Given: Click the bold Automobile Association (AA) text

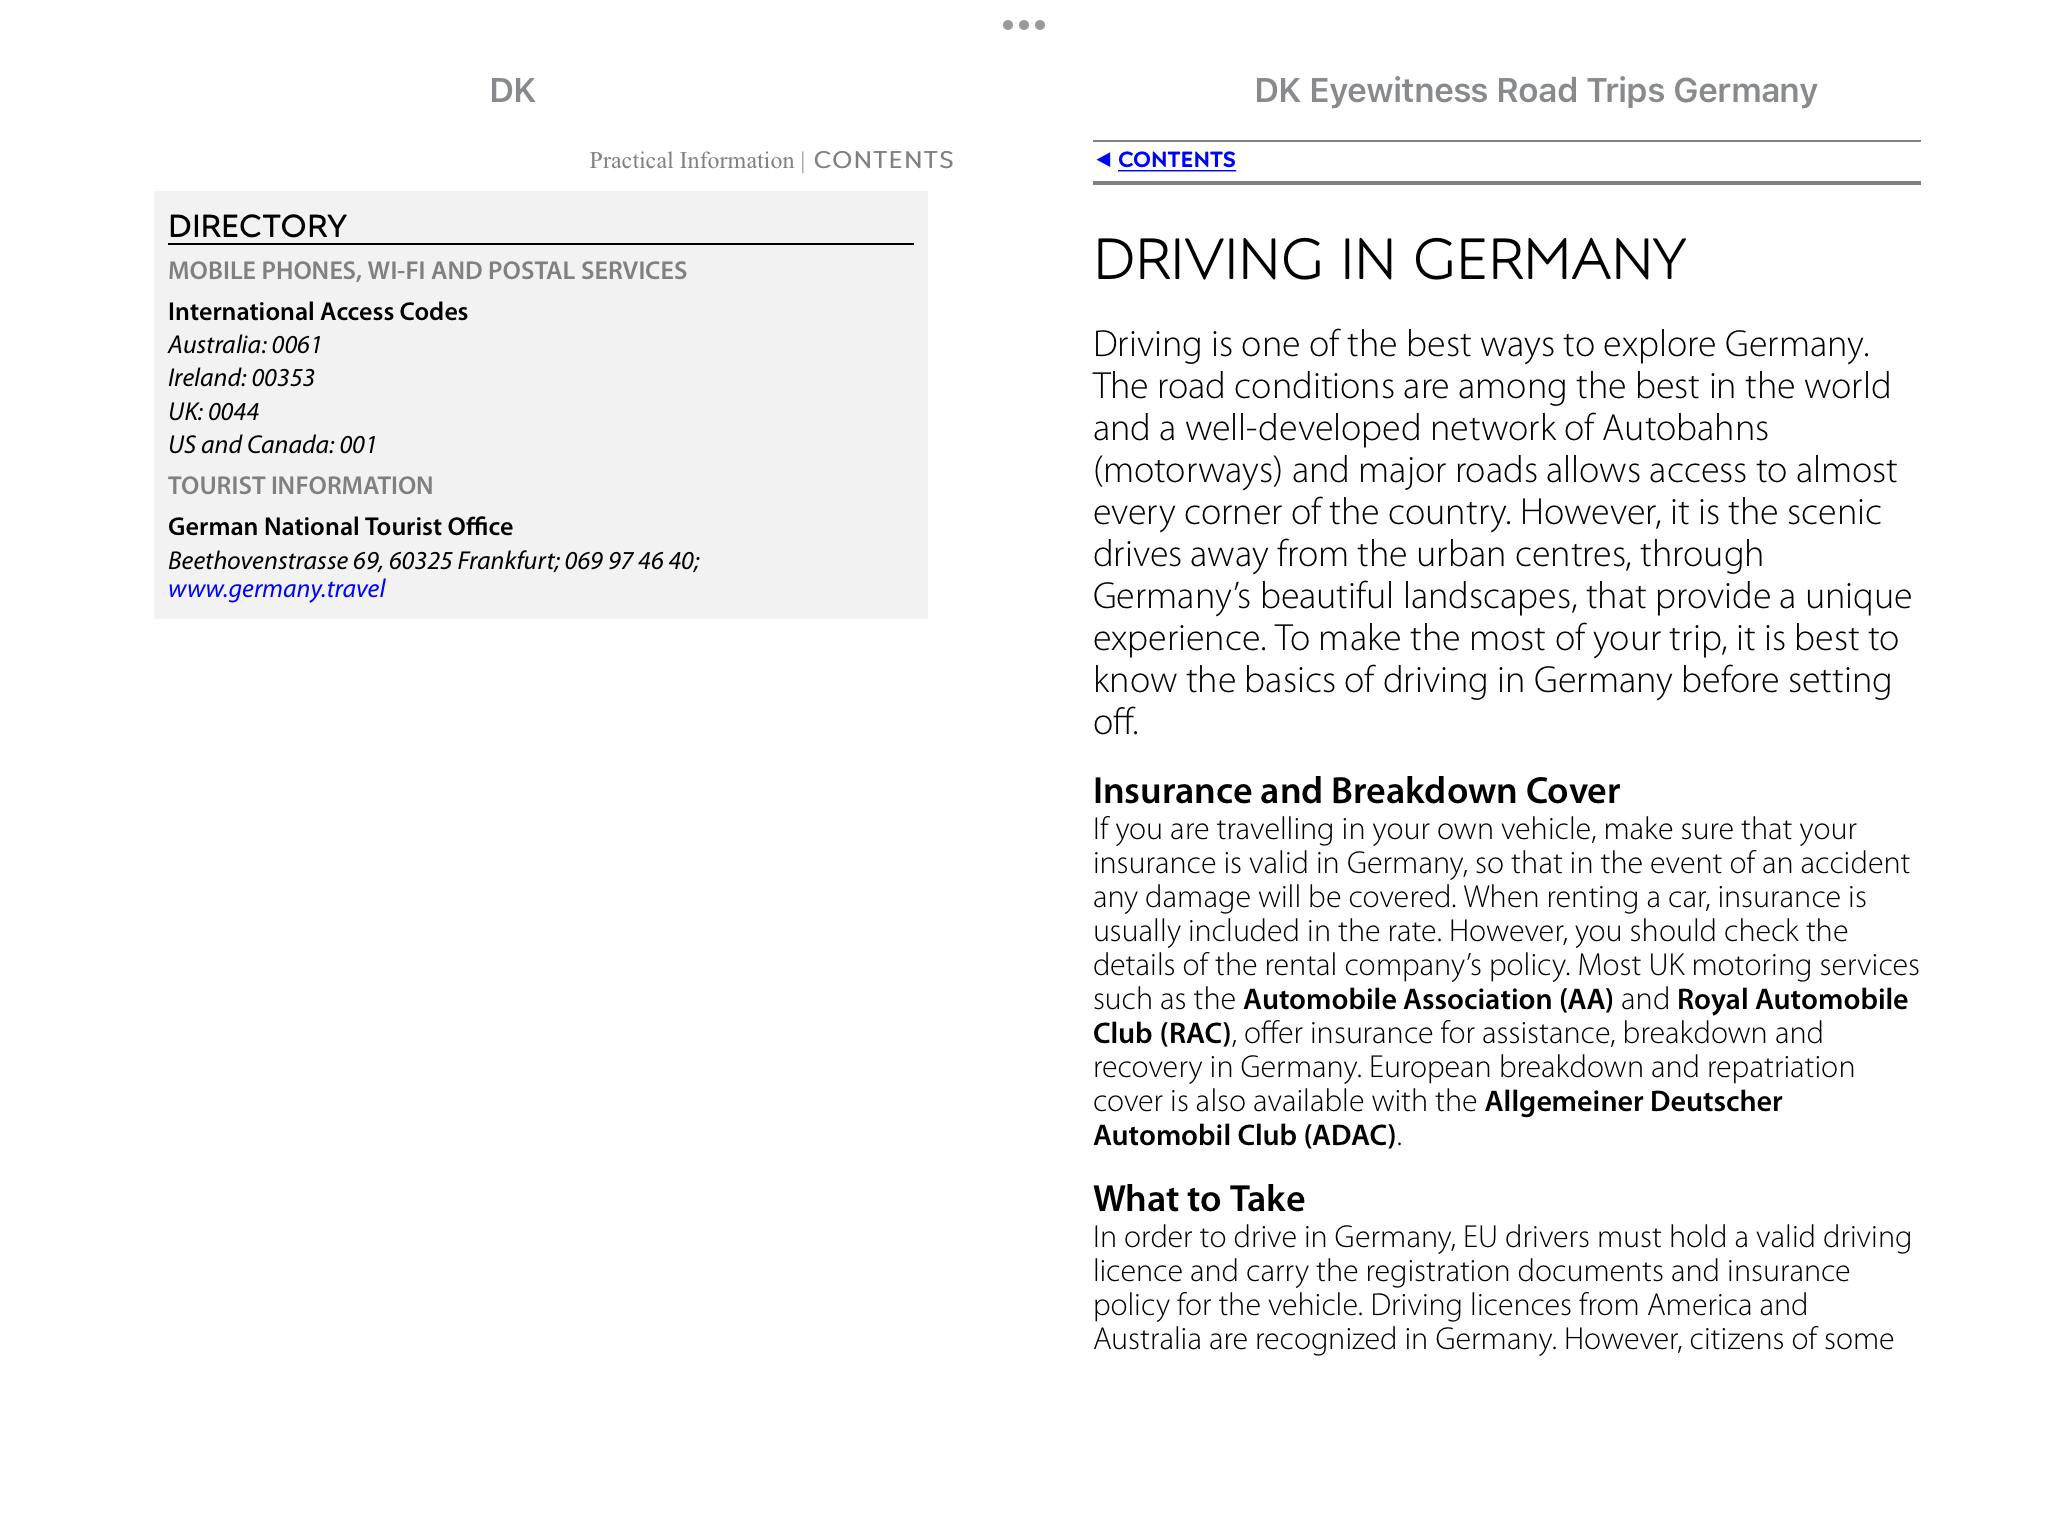Looking at the screenshot, I should (1427, 1000).
